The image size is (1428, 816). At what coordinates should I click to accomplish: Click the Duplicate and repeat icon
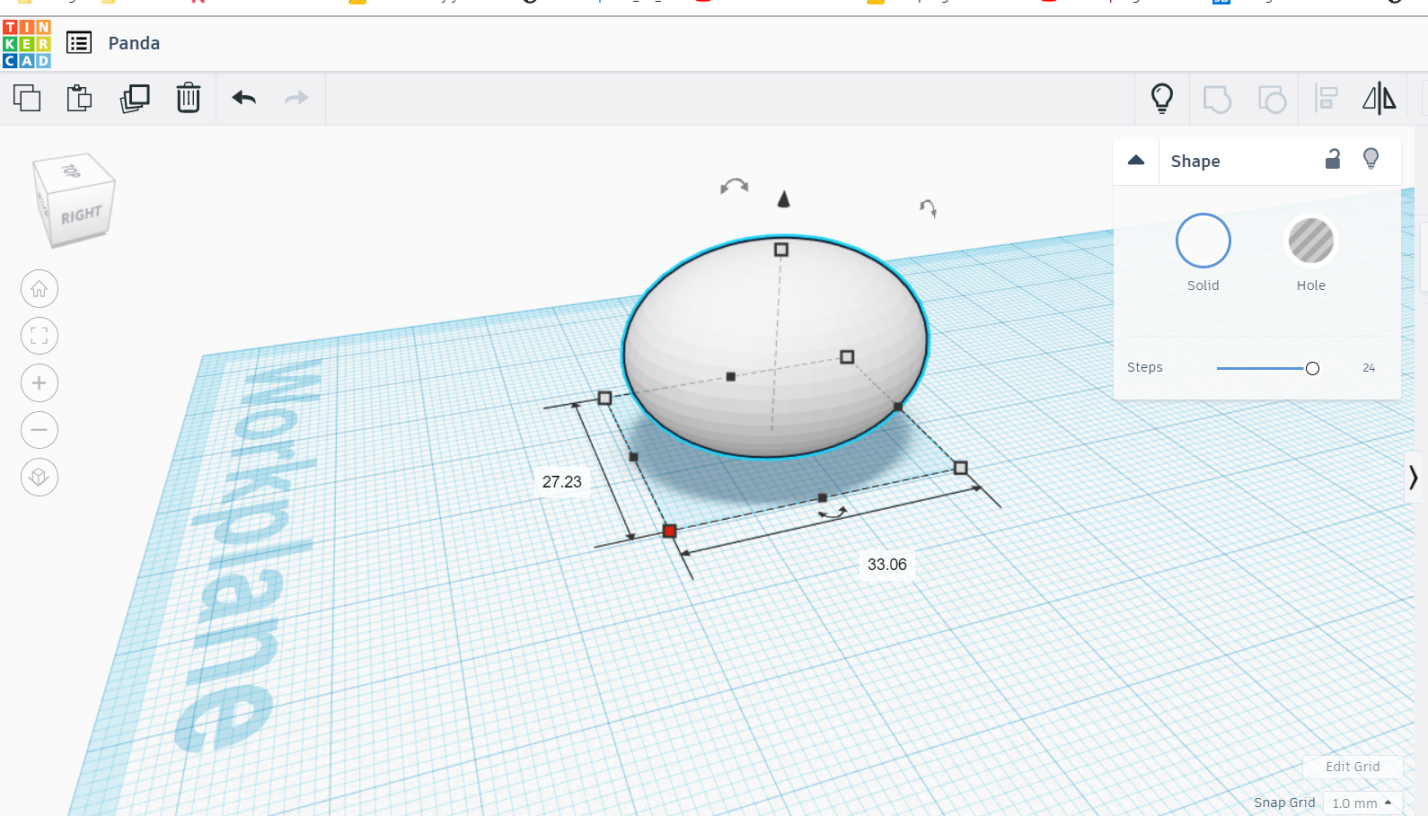[135, 98]
